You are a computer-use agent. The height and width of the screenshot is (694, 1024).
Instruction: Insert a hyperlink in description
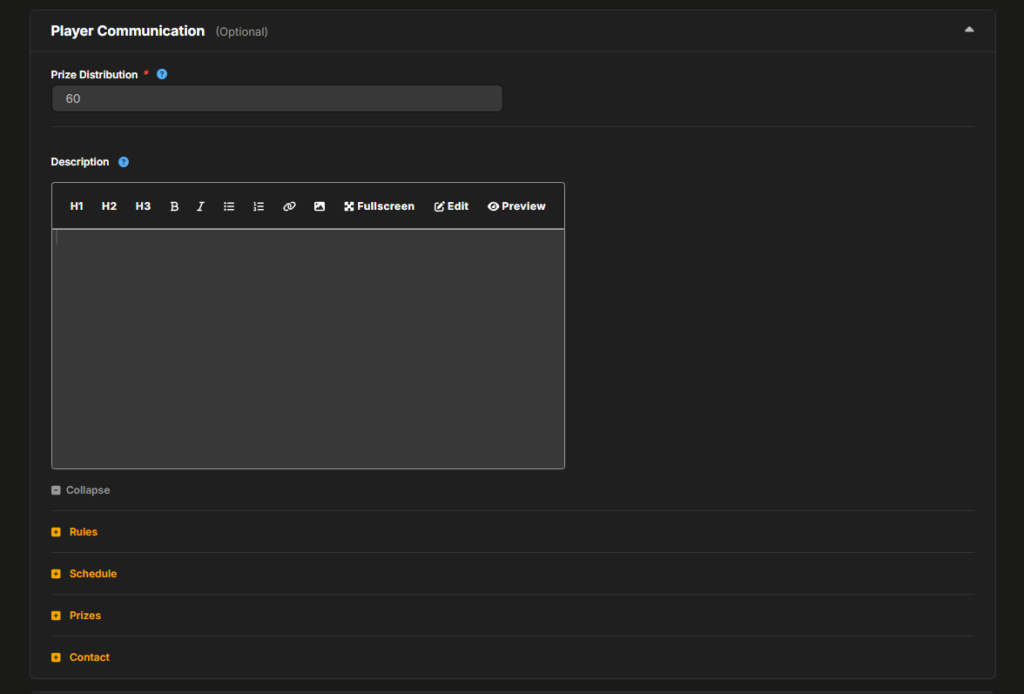tap(289, 206)
